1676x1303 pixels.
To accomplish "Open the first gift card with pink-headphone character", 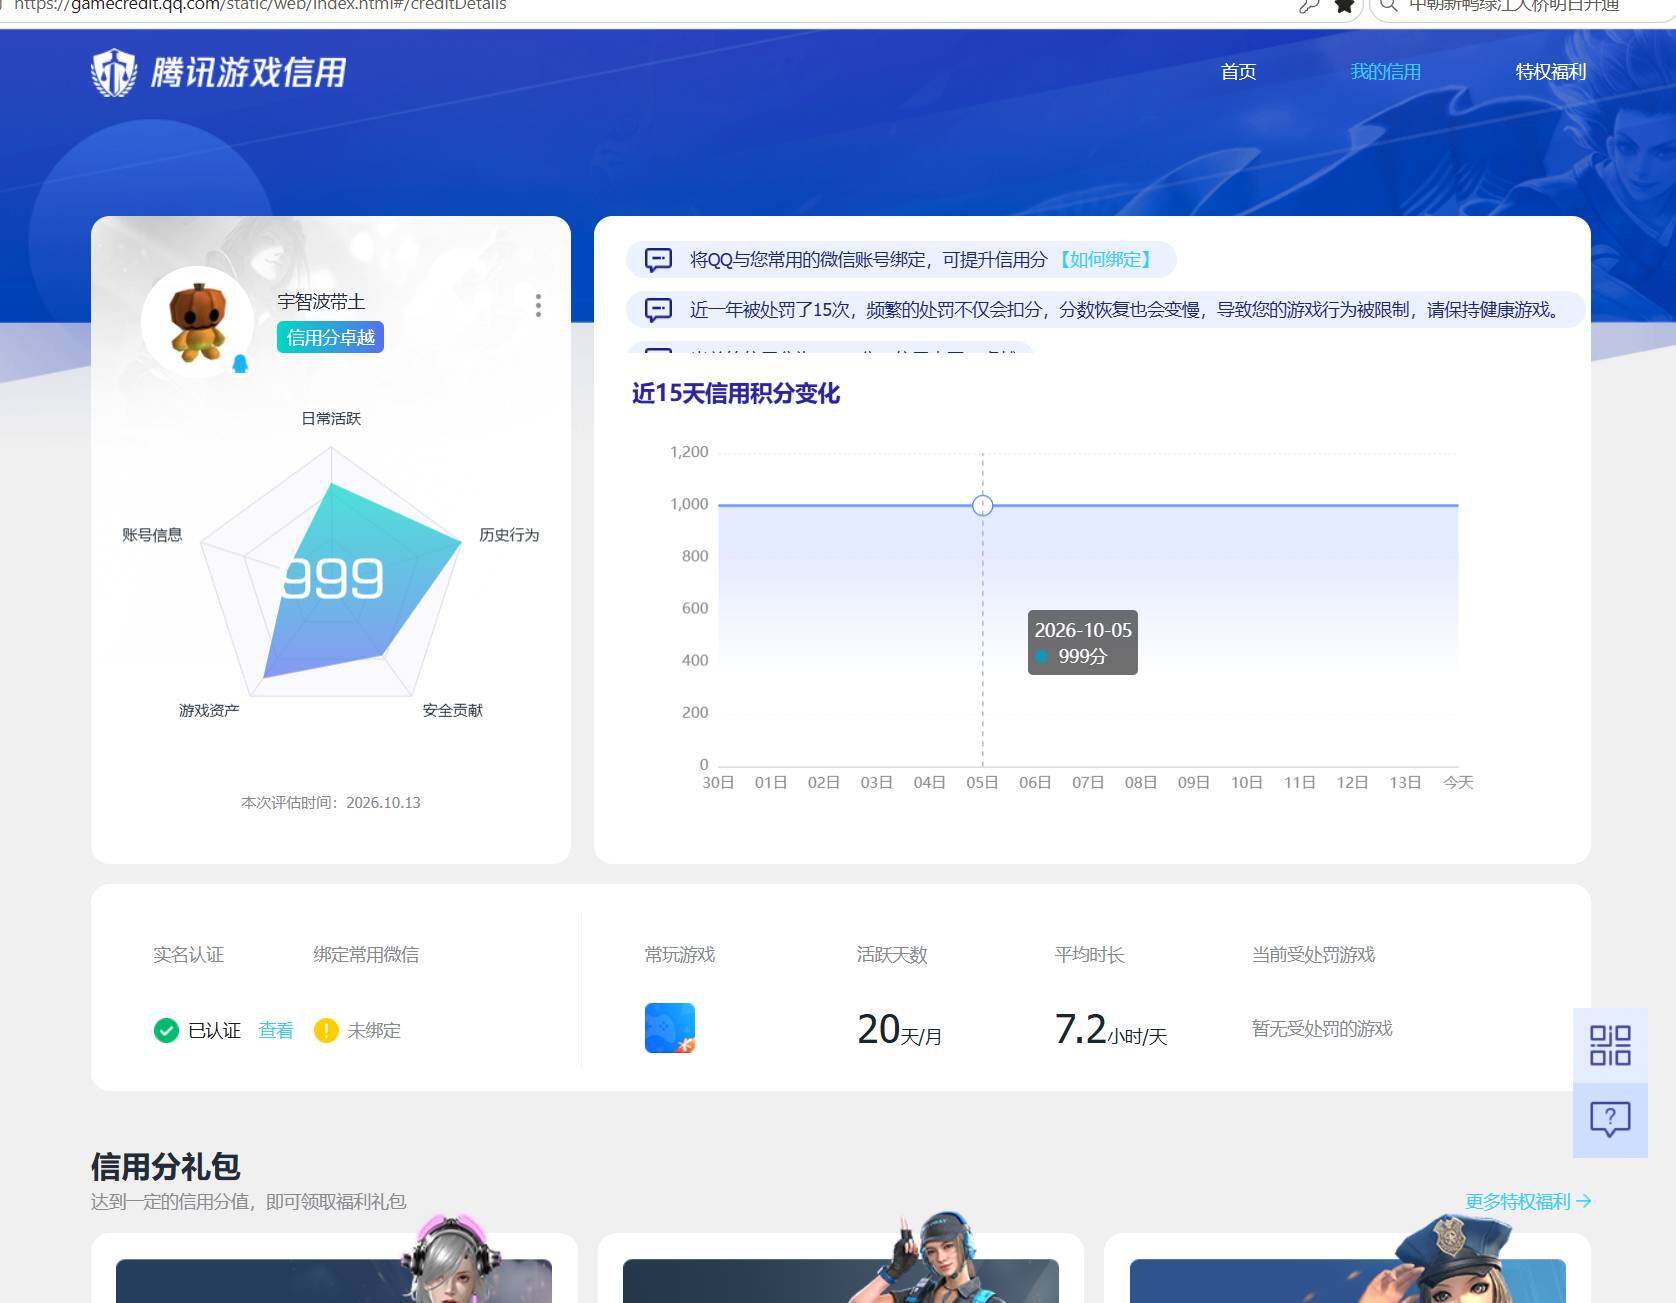I will pos(334,1268).
